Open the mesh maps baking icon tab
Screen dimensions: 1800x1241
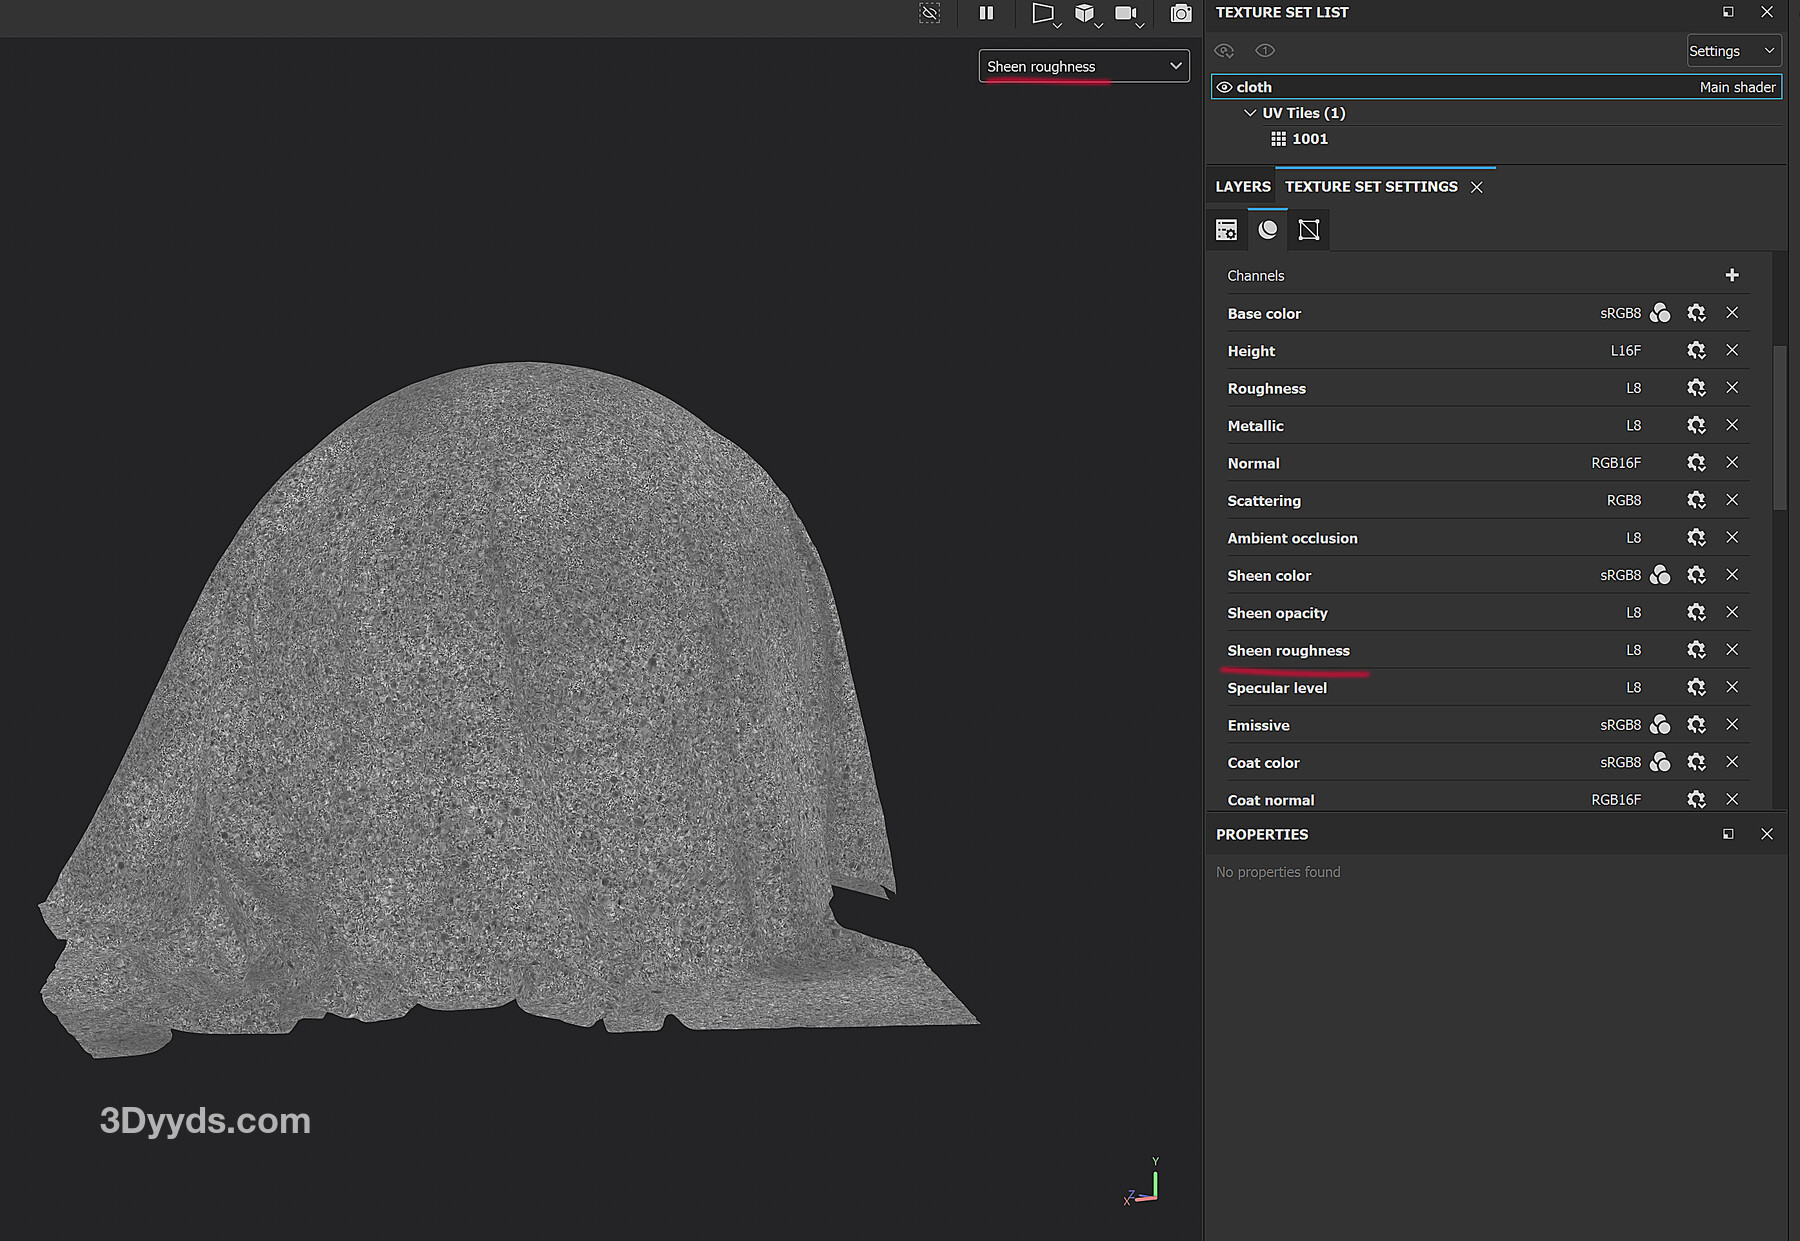[1308, 230]
